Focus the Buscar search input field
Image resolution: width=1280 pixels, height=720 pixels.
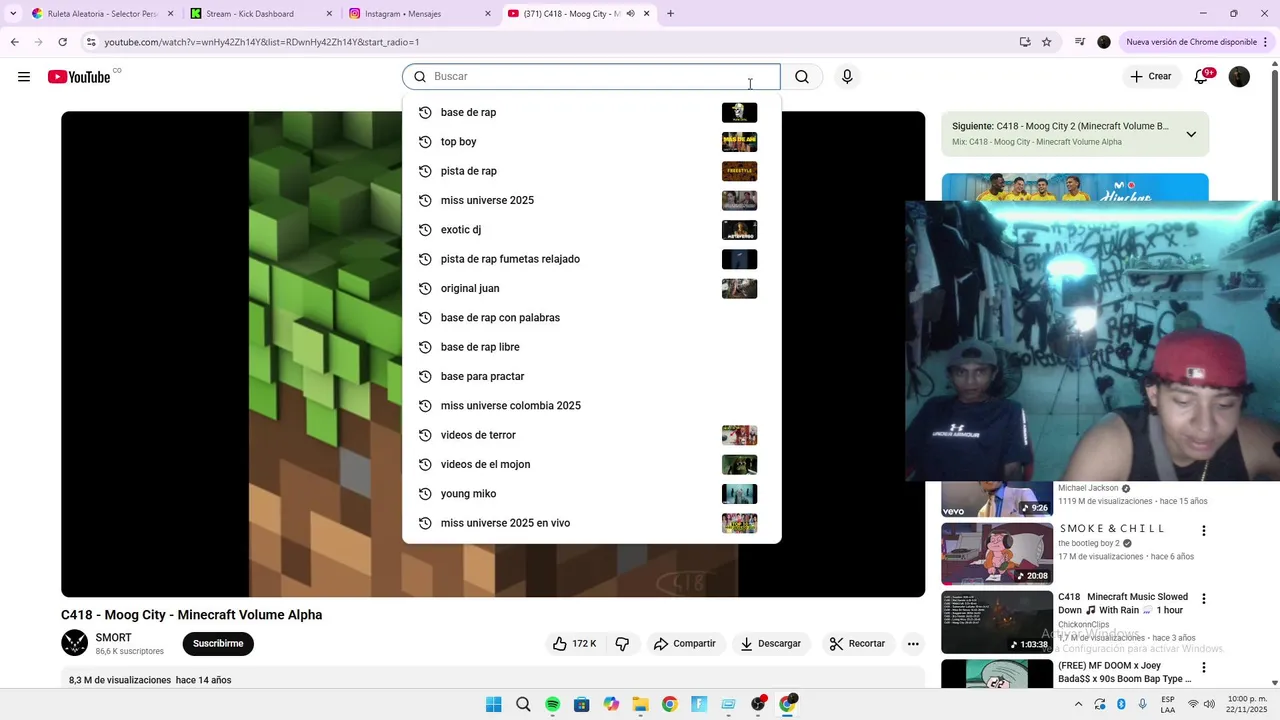(x=591, y=77)
